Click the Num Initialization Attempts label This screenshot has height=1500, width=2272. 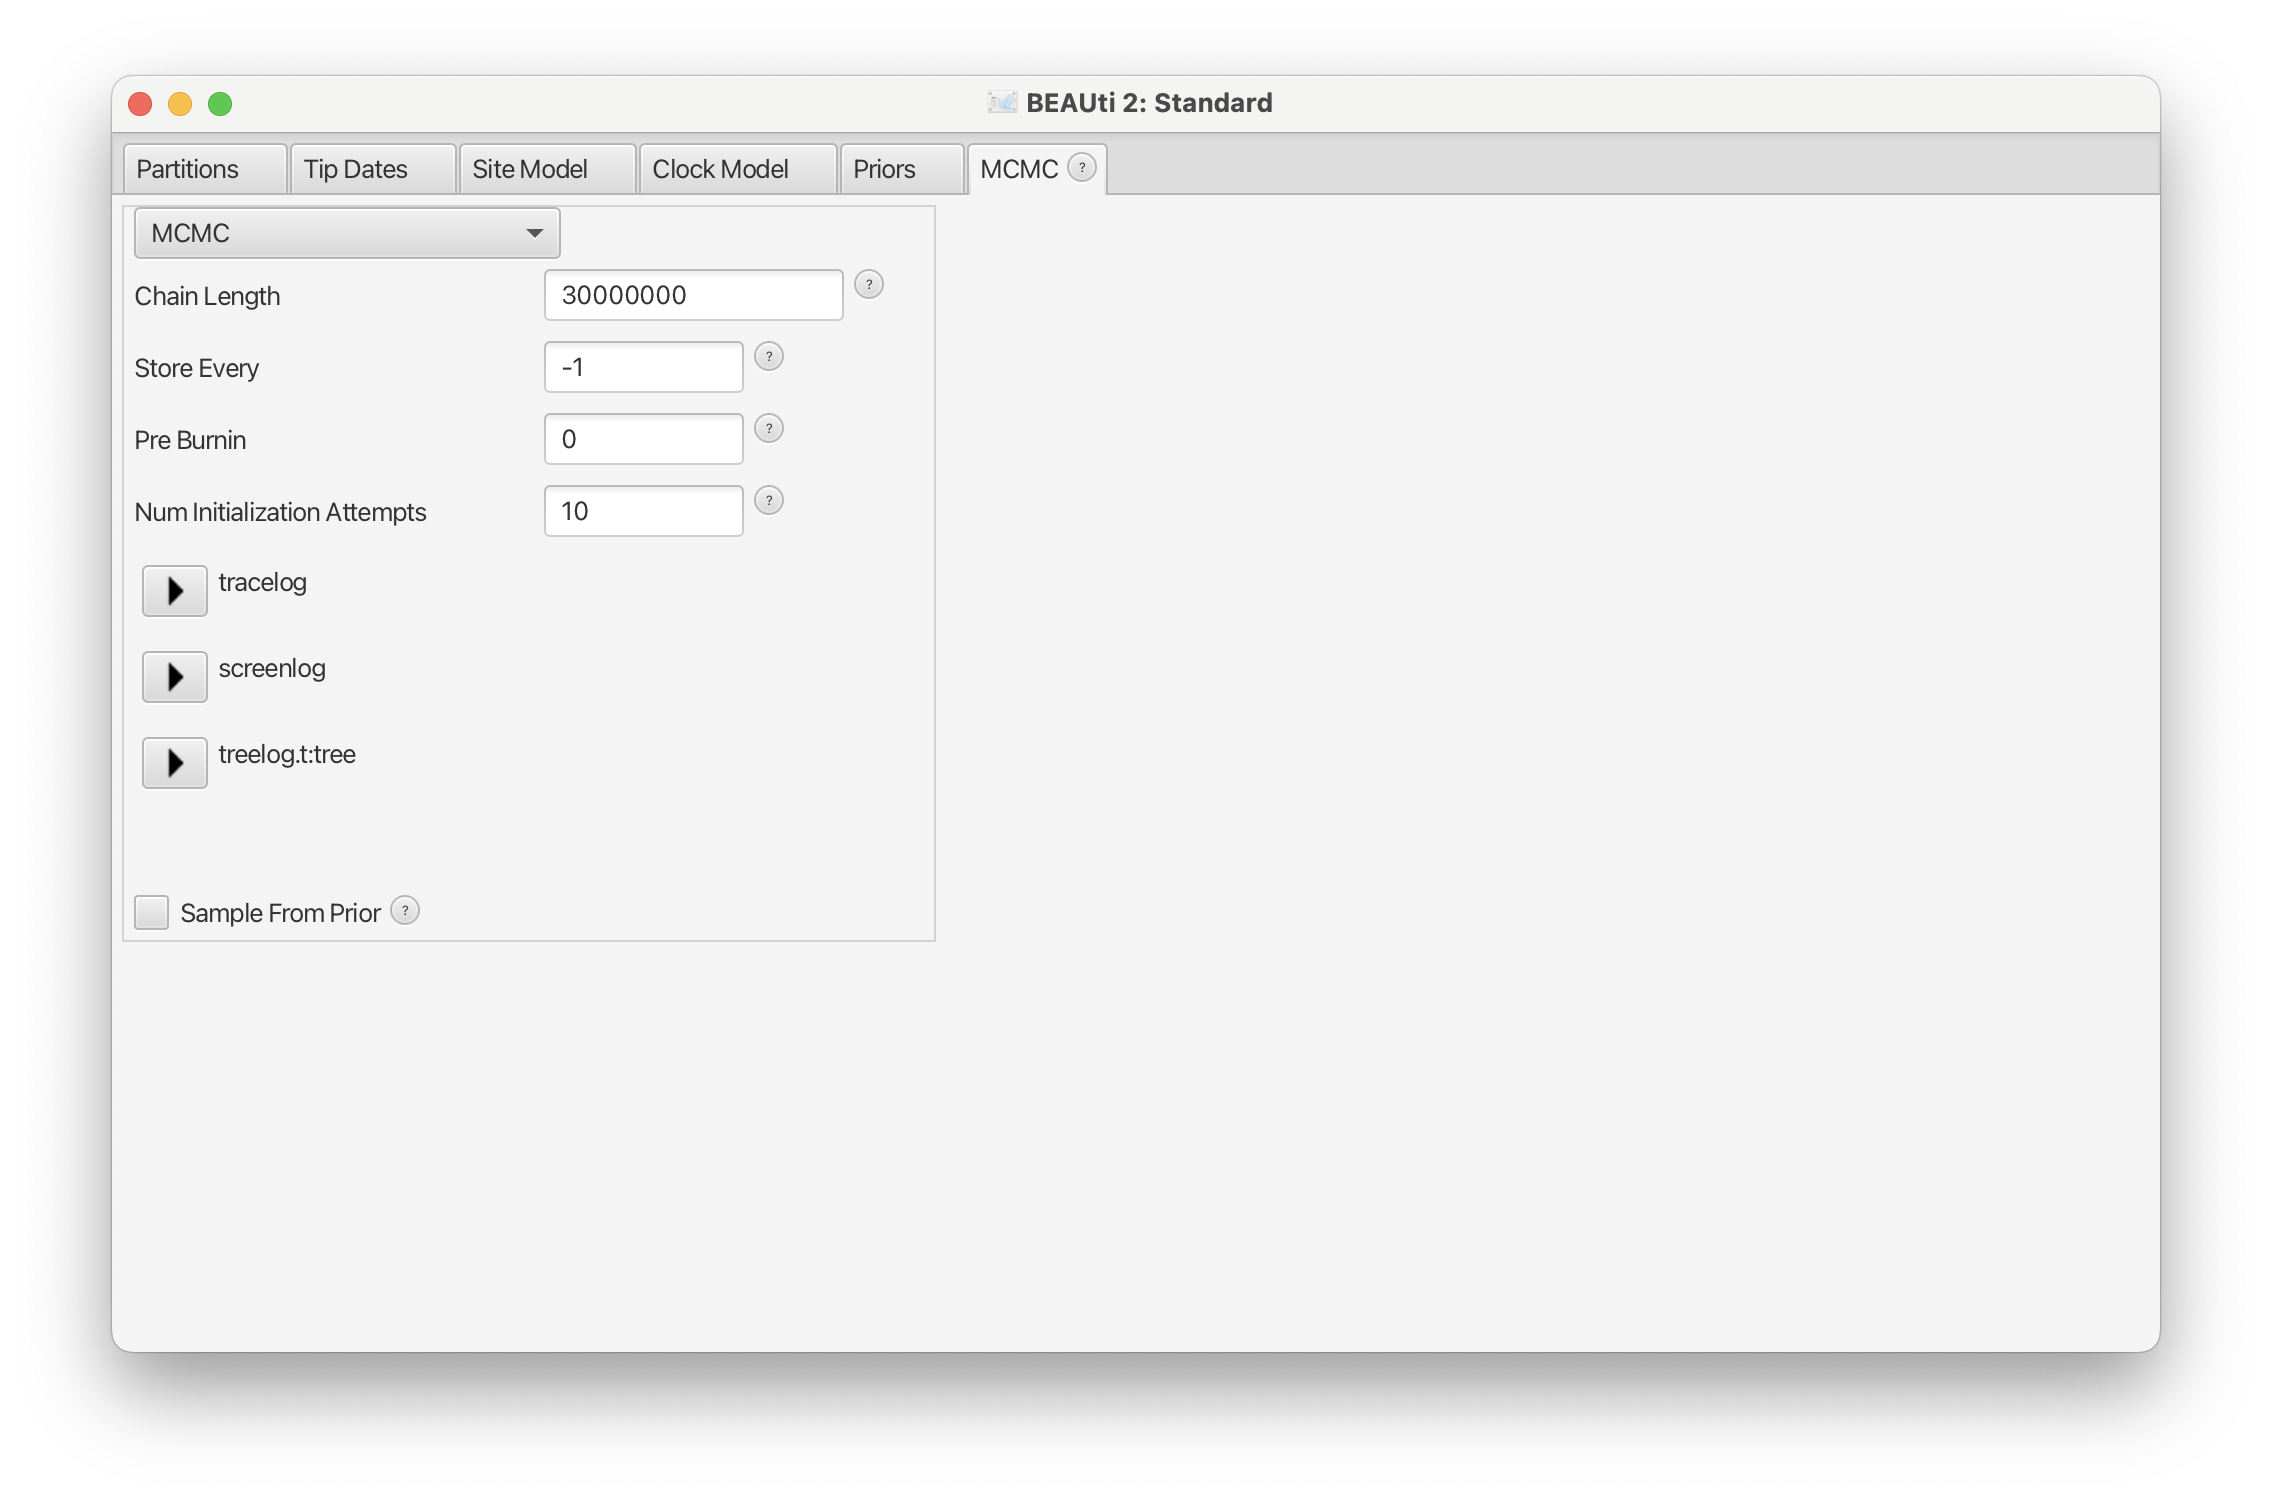(x=280, y=512)
